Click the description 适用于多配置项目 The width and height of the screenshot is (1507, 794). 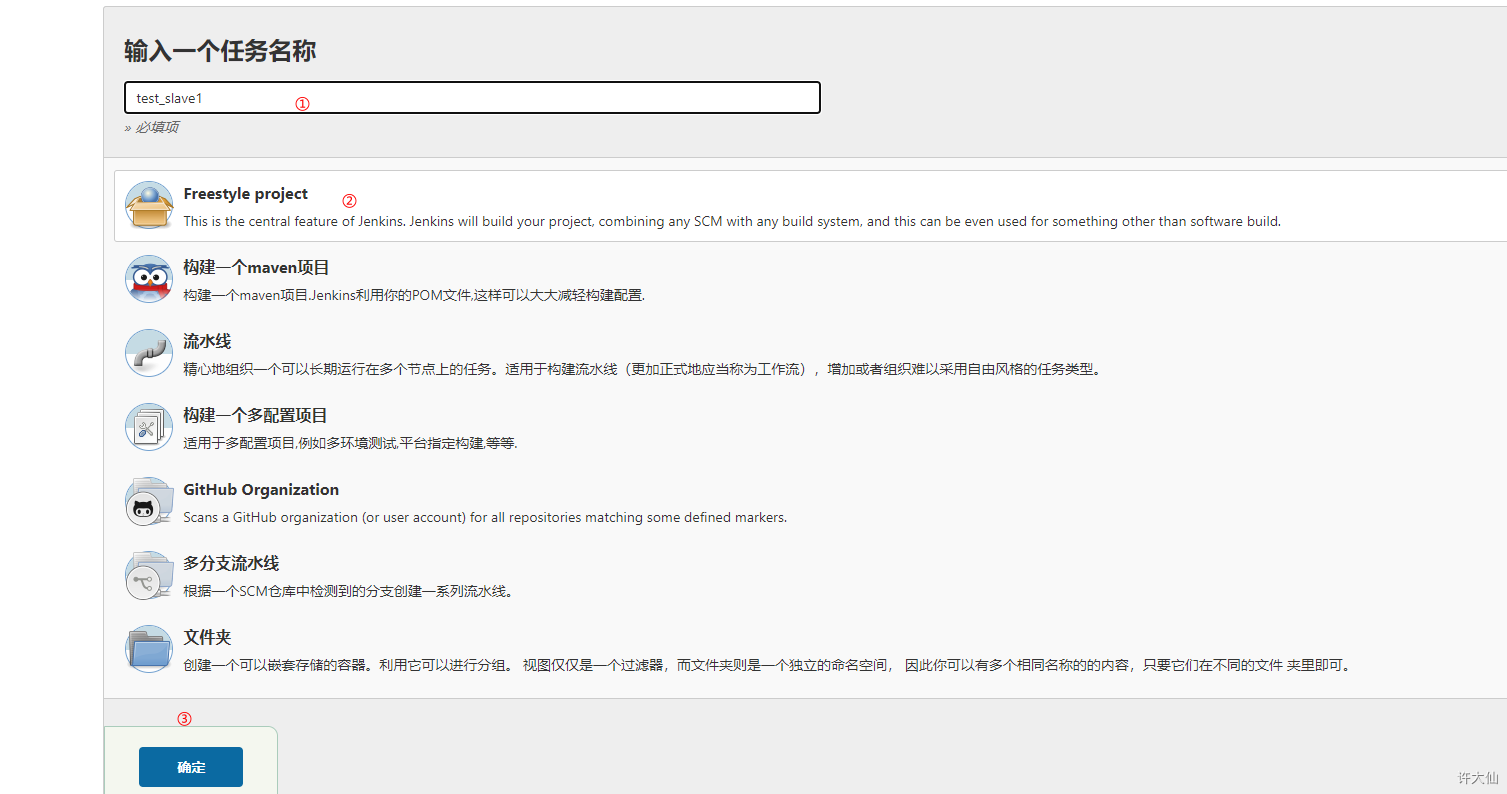click(x=351, y=444)
